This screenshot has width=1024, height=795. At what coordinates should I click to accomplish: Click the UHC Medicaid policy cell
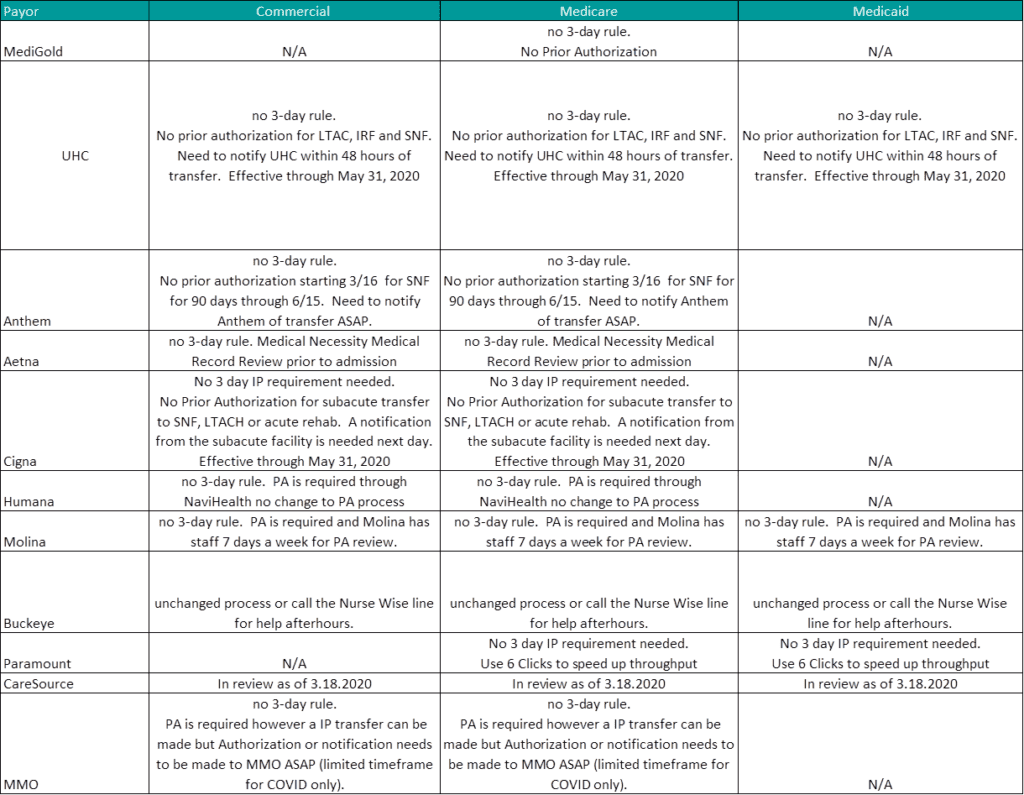880,146
